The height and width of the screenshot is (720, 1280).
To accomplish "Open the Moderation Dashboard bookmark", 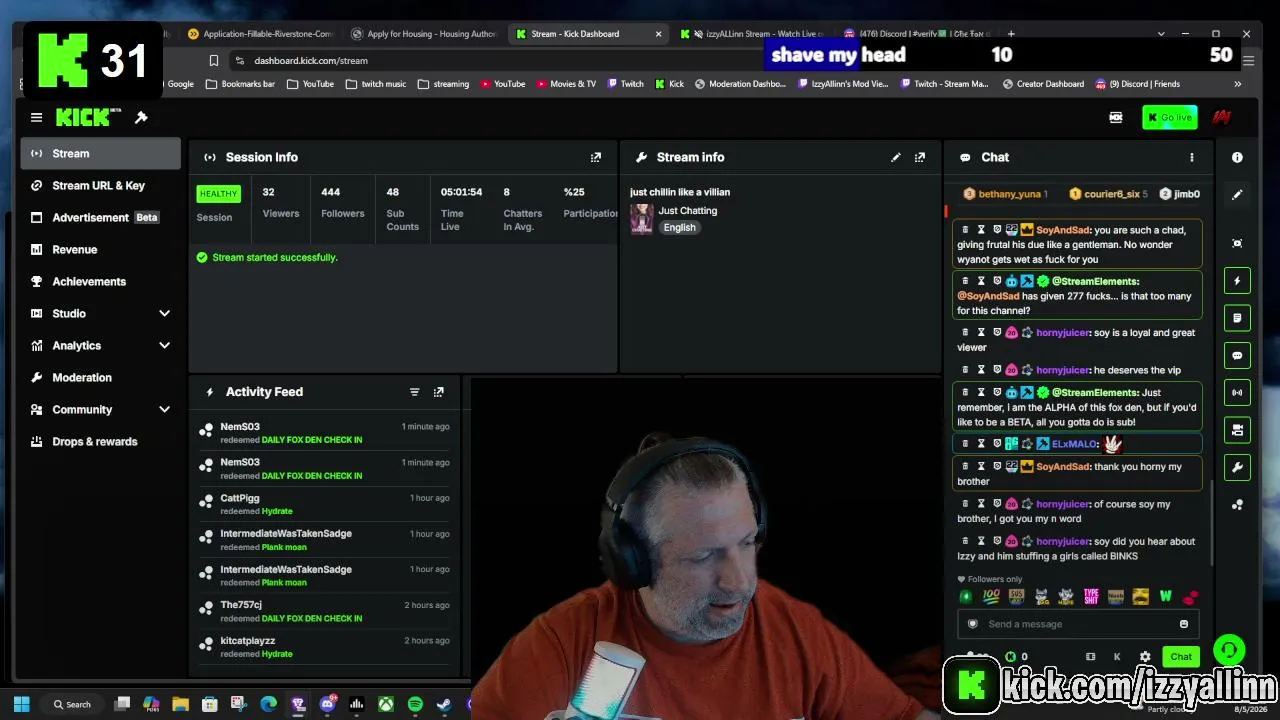I will click(x=740, y=84).
